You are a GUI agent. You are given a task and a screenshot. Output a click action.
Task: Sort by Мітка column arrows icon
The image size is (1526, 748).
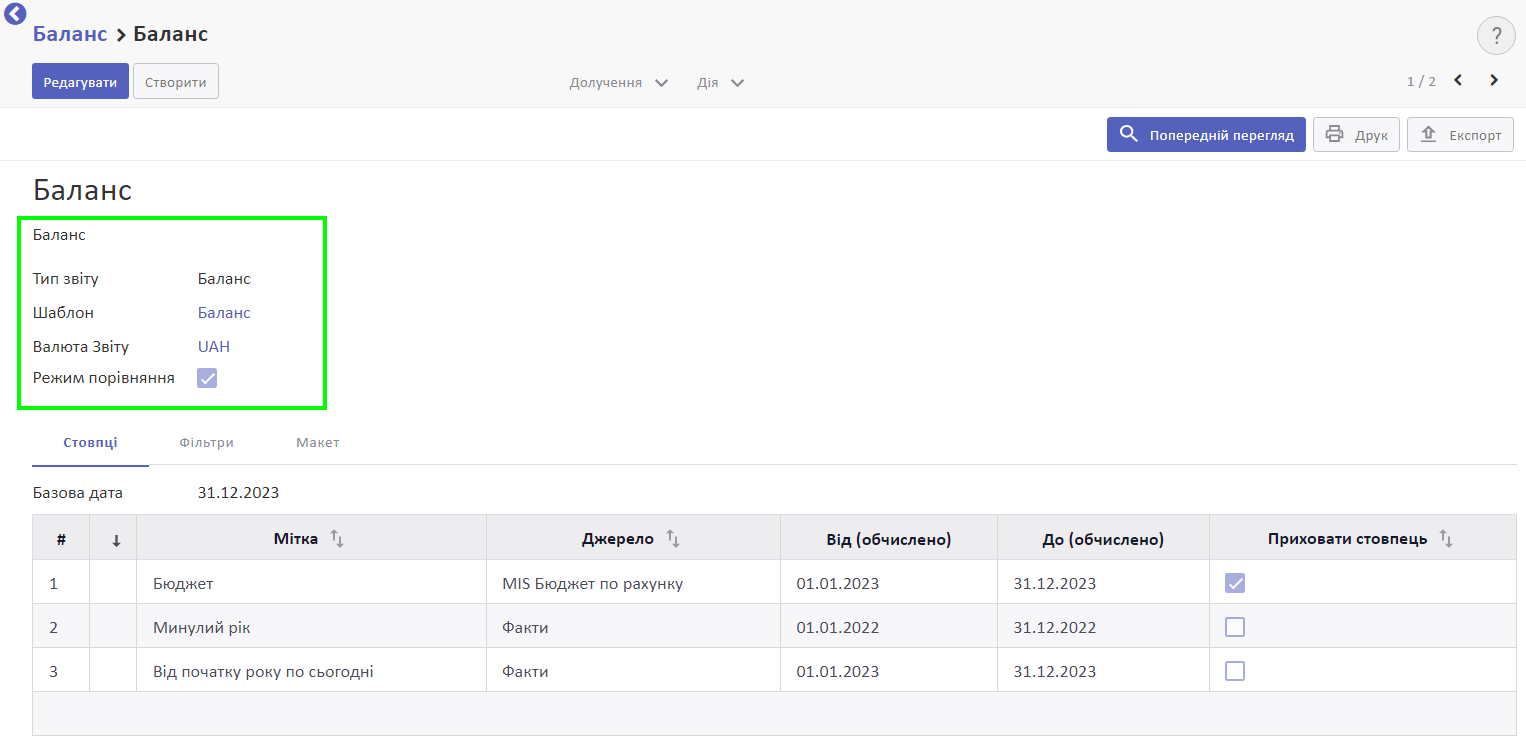coord(337,539)
